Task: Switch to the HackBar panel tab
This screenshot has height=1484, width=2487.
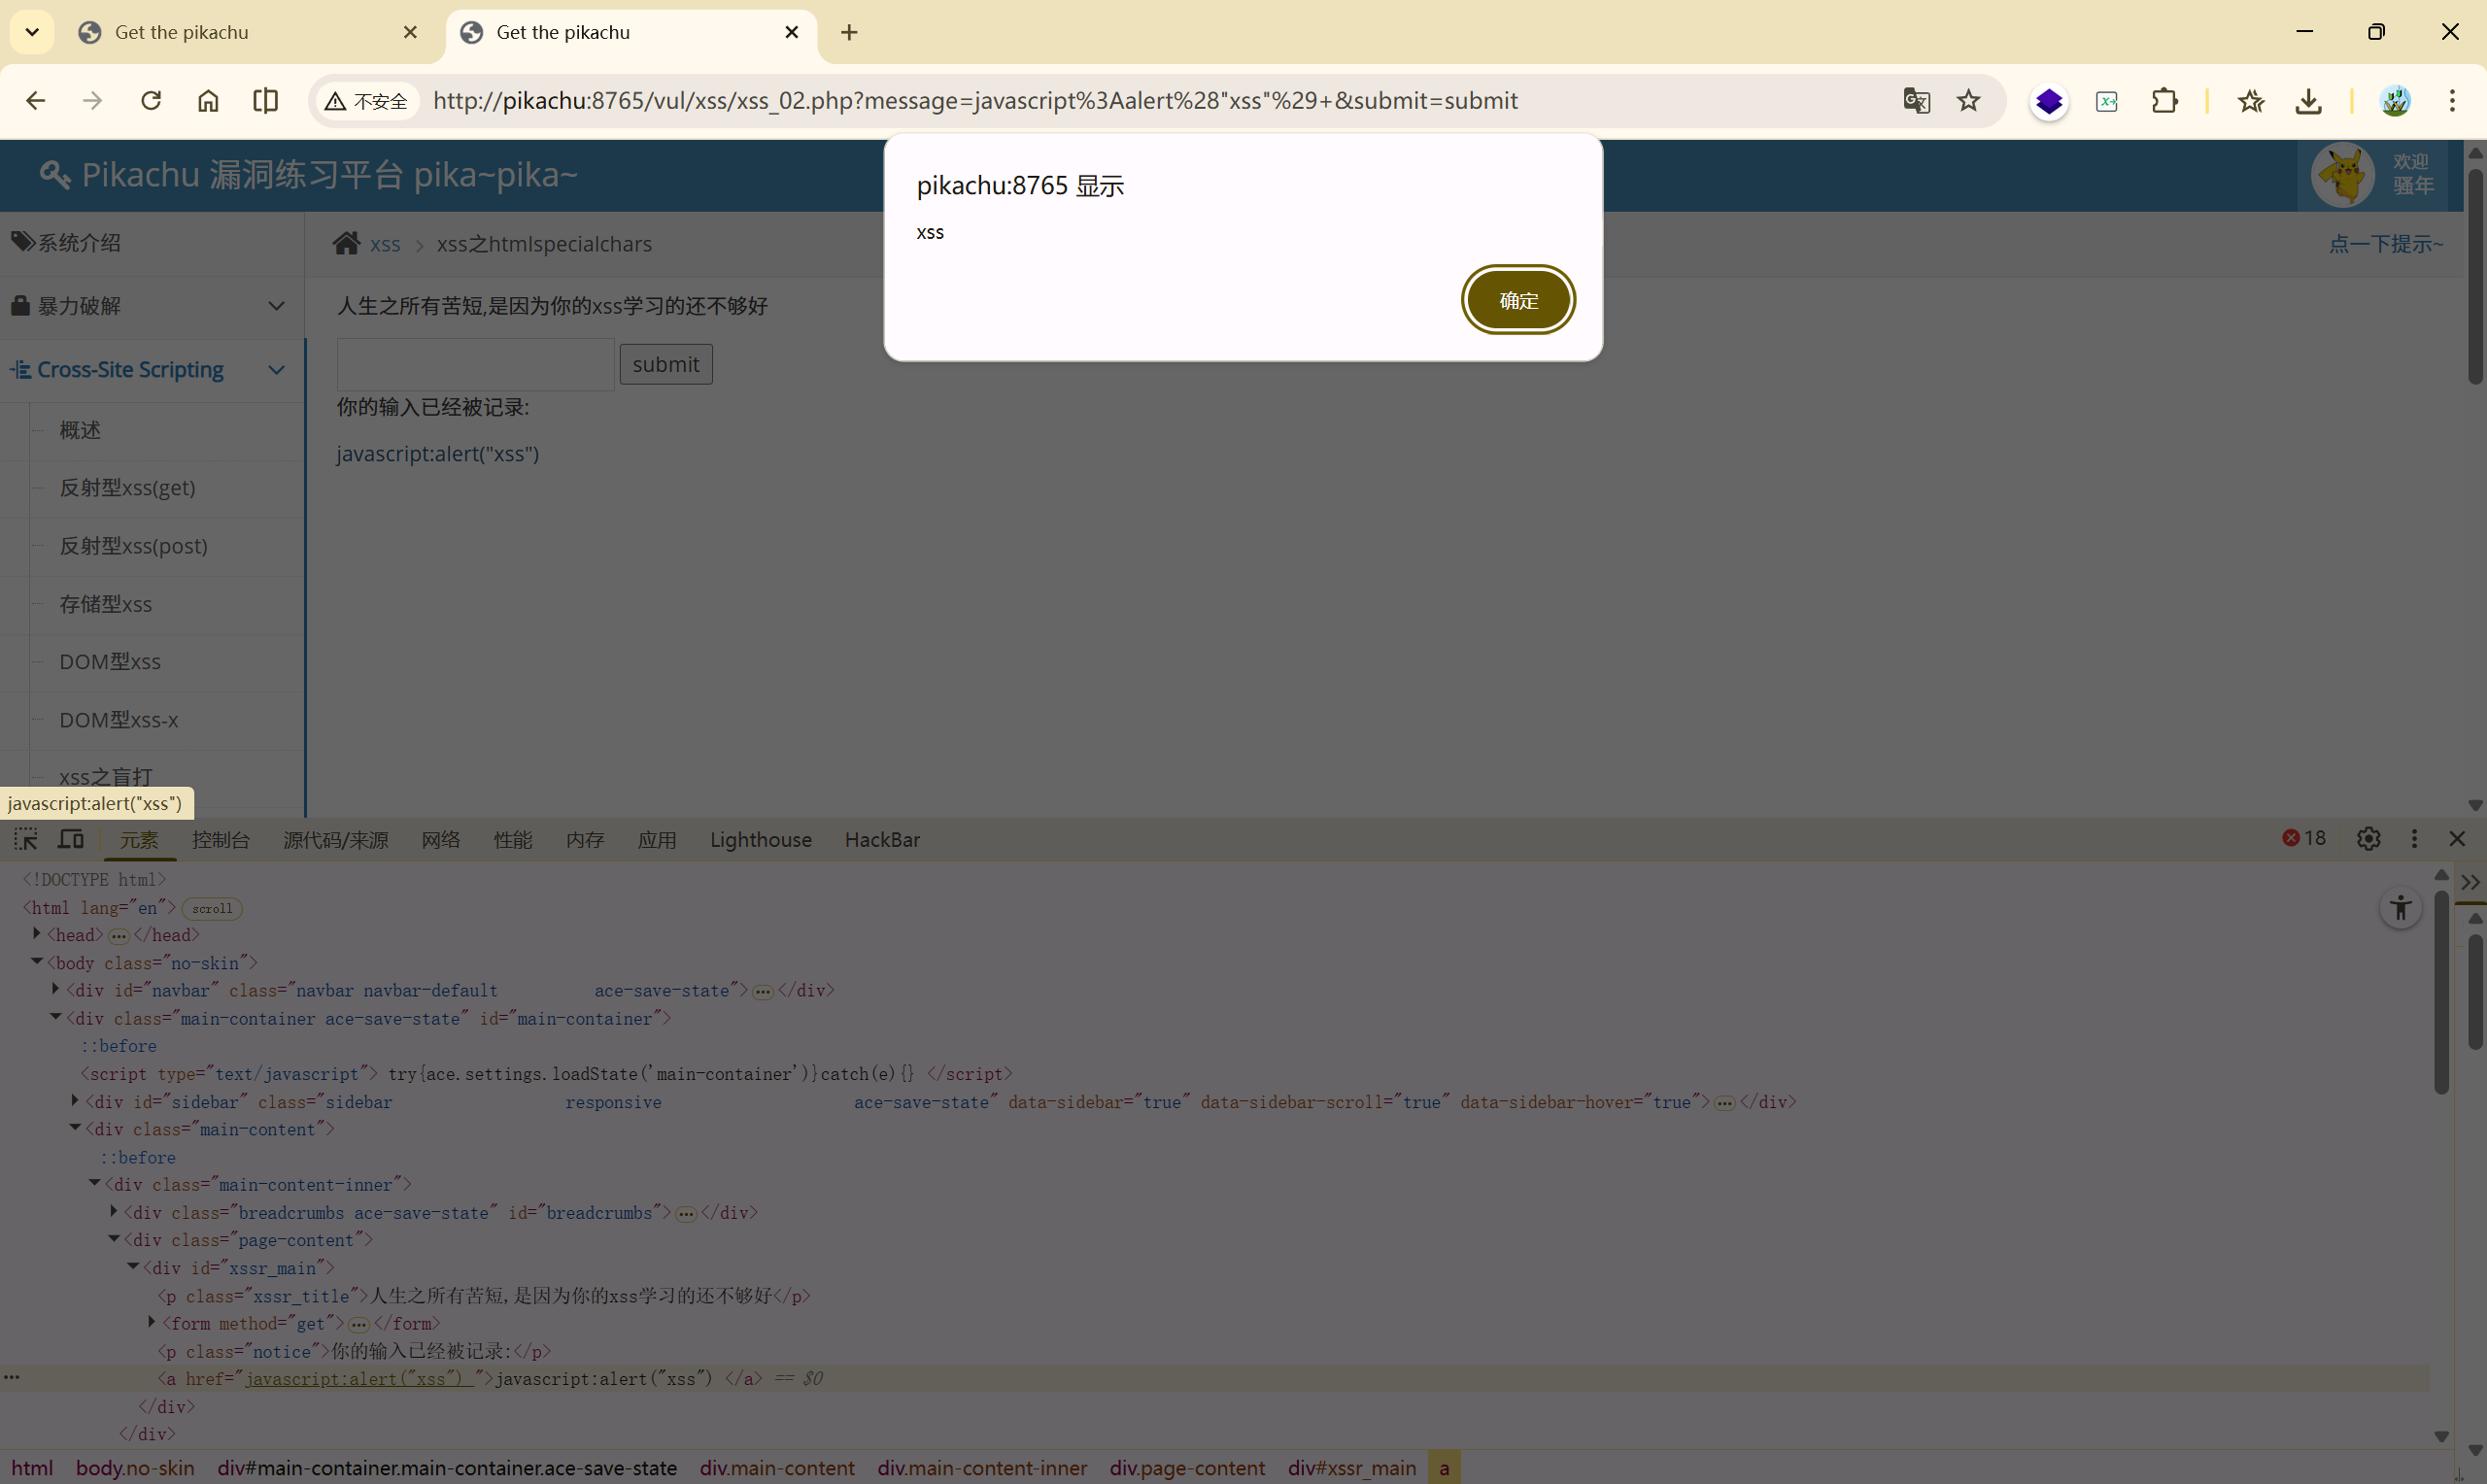Action: 881,840
